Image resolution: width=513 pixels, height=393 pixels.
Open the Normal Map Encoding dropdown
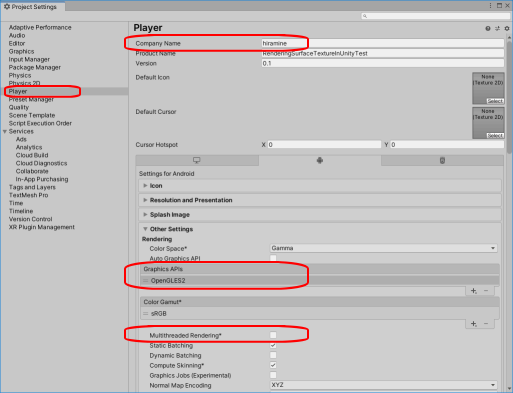click(383, 385)
